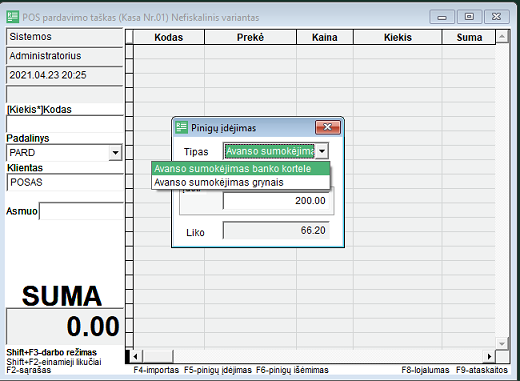The width and height of the screenshot is (520, 381).
Task: Click the Shift+F2-einamieji likučiai label
Action: click(54, 362)
